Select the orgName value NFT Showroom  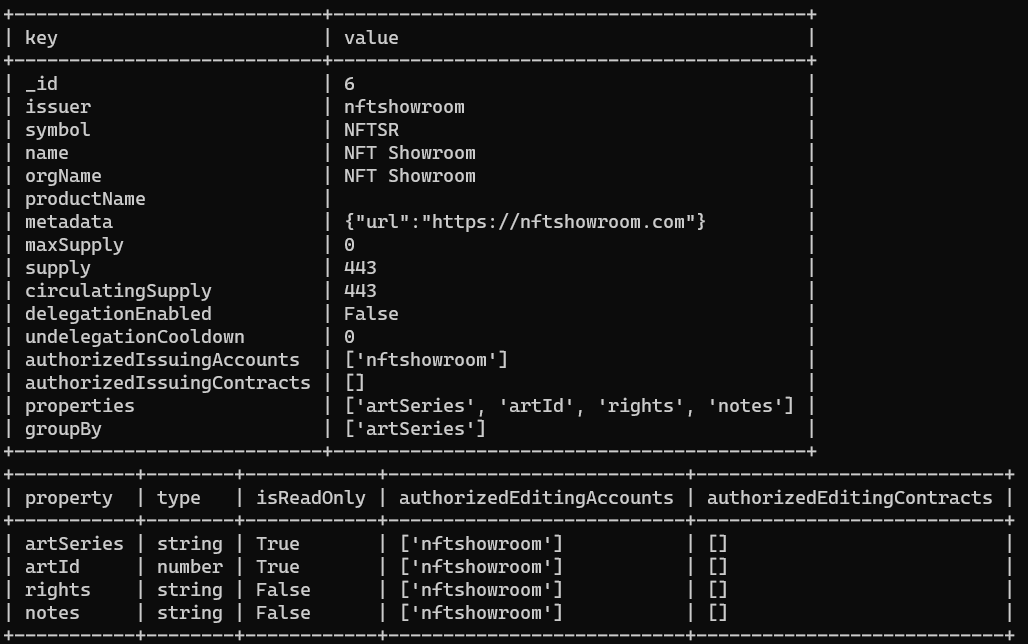(410, 176)
